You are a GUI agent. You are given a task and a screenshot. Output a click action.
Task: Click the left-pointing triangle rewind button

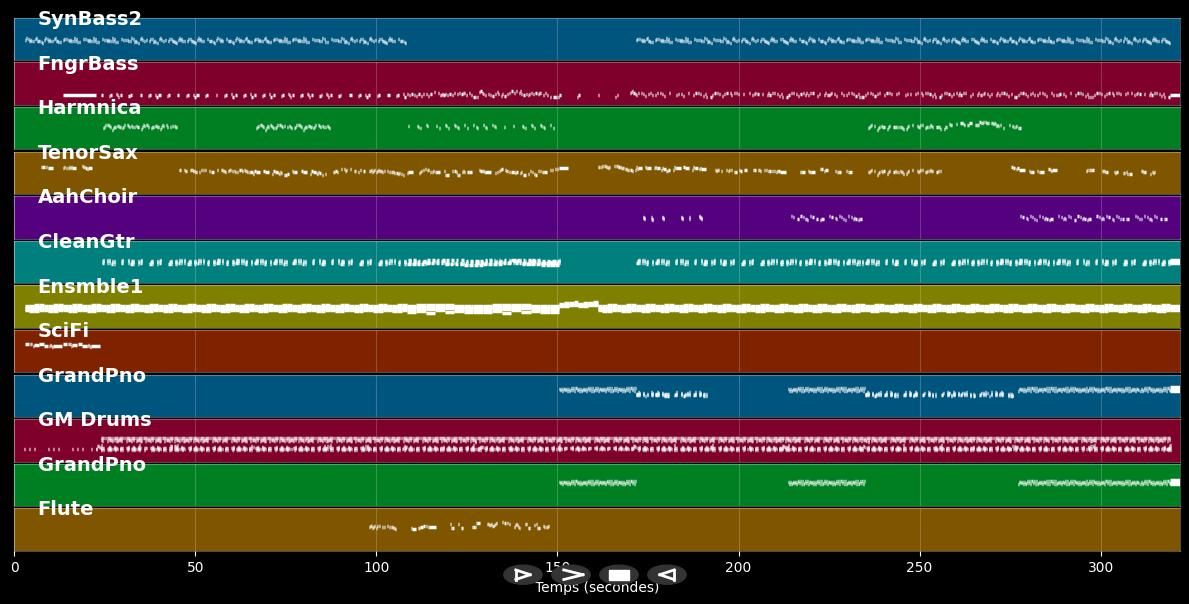[667, 575]
